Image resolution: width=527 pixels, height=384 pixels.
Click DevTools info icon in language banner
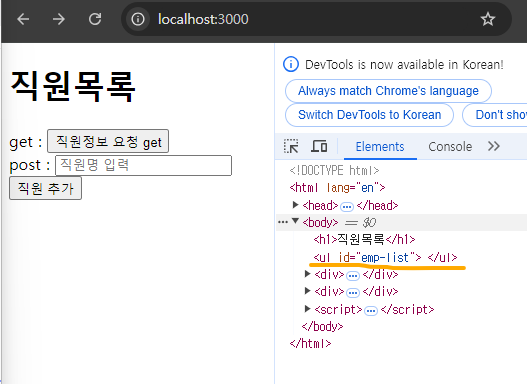tap(291, 64)
